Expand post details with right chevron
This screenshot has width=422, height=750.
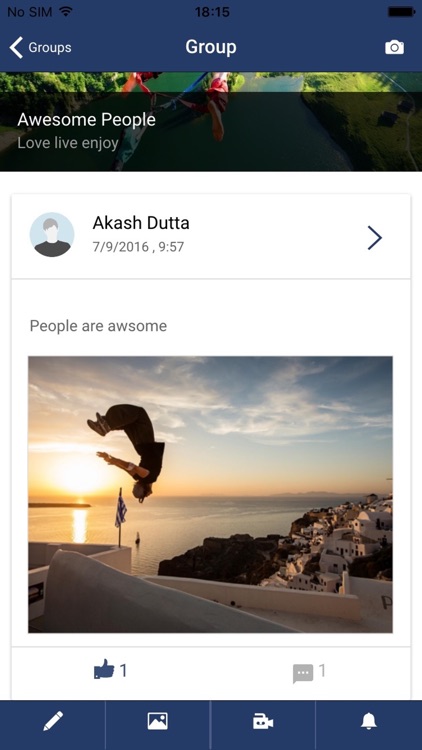pos(375,238)
